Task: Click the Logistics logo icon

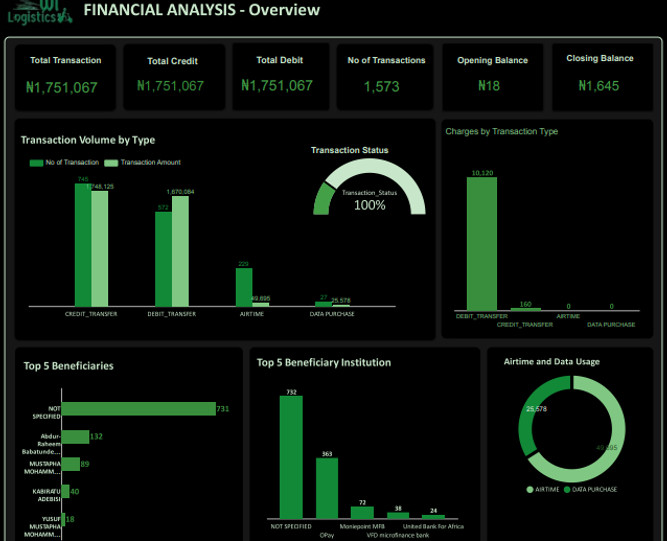Action: coord(40,12)
